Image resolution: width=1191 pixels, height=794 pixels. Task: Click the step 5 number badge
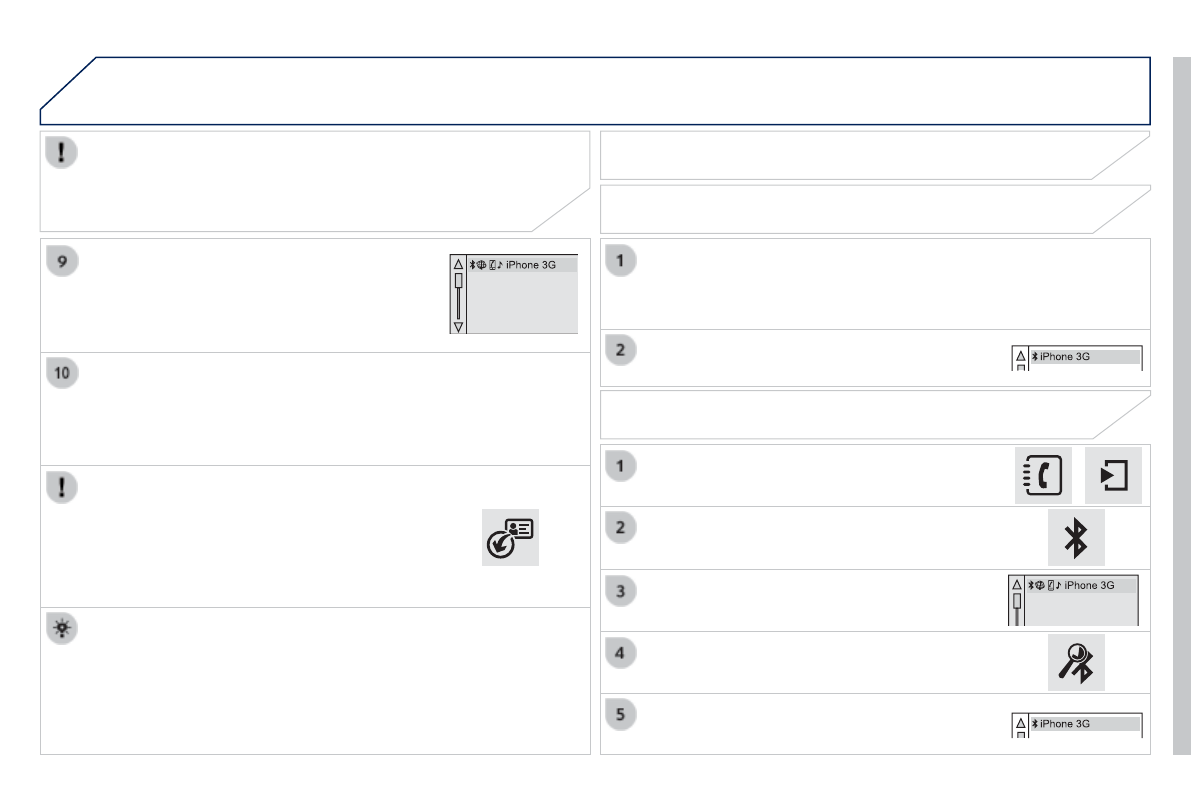click(622, 715)
